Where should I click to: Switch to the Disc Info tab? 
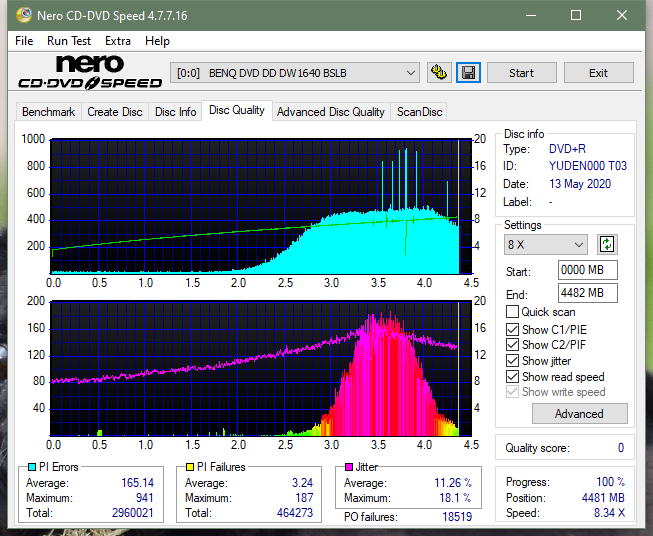coord(175,112)
